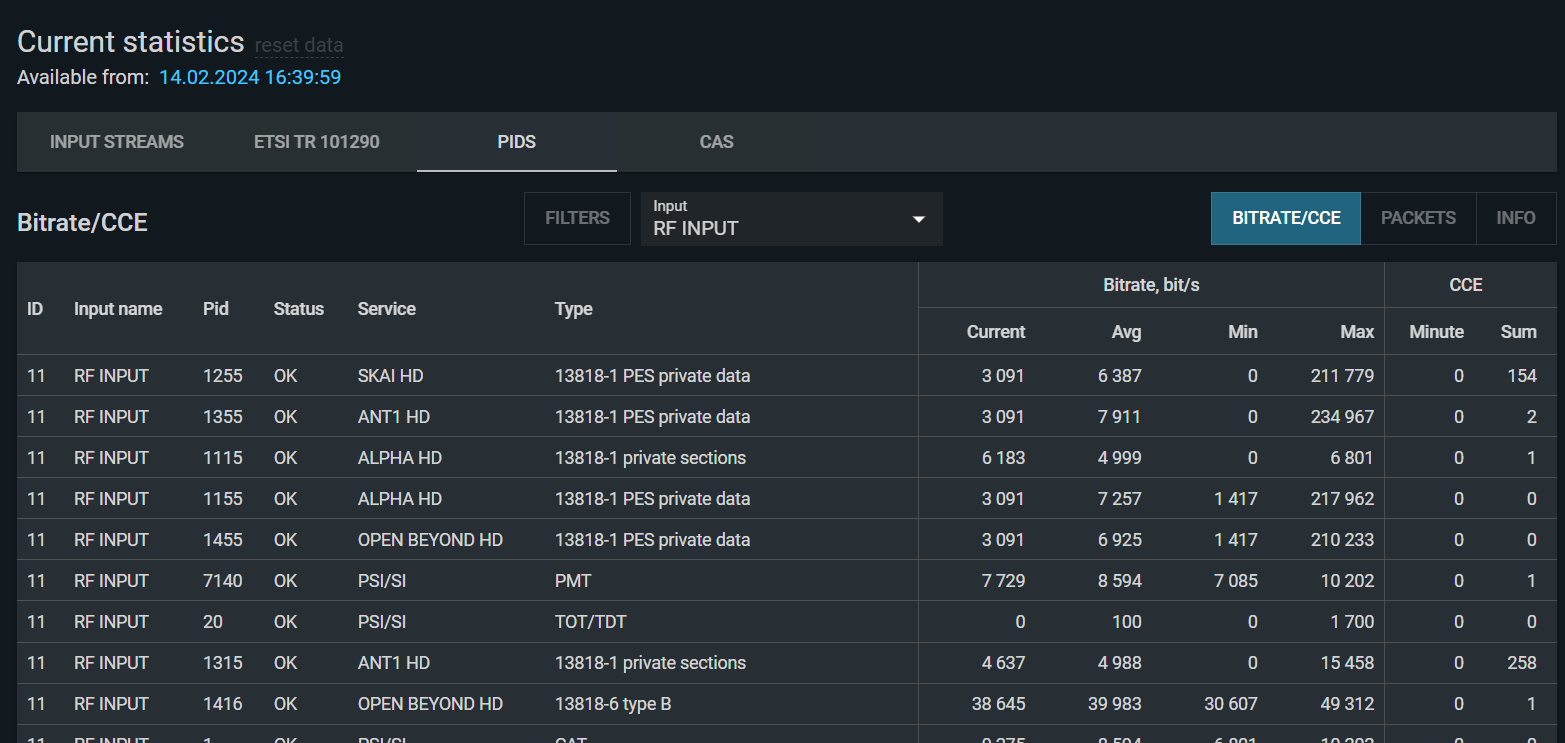Sort table by Status column header
The height and width of the screenshot is (743, 1565).
click(x=298, y=309)
